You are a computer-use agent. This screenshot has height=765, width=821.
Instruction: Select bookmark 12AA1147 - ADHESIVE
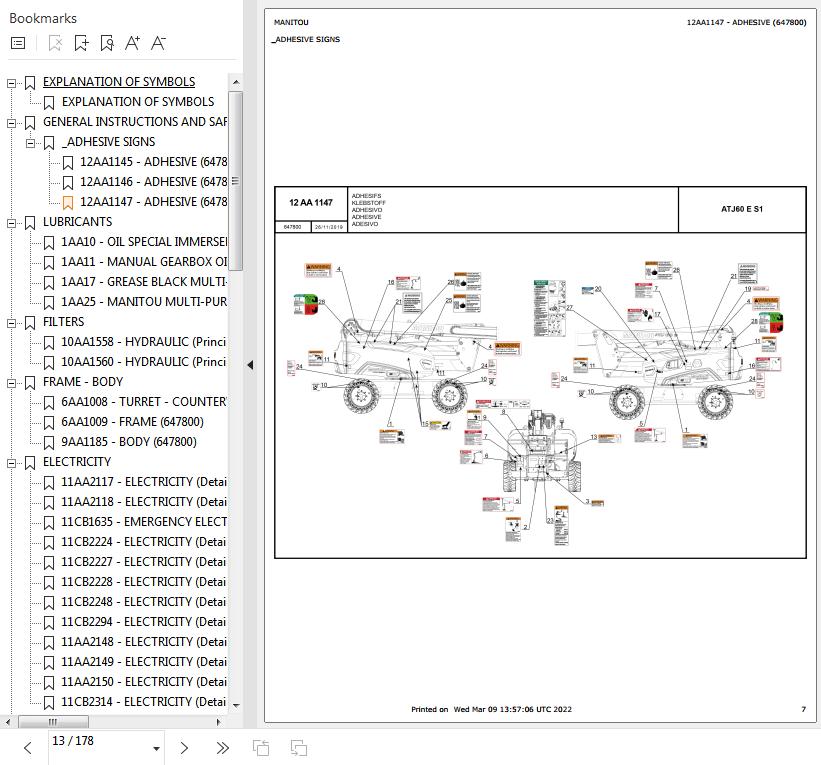[x=153, y=202]
